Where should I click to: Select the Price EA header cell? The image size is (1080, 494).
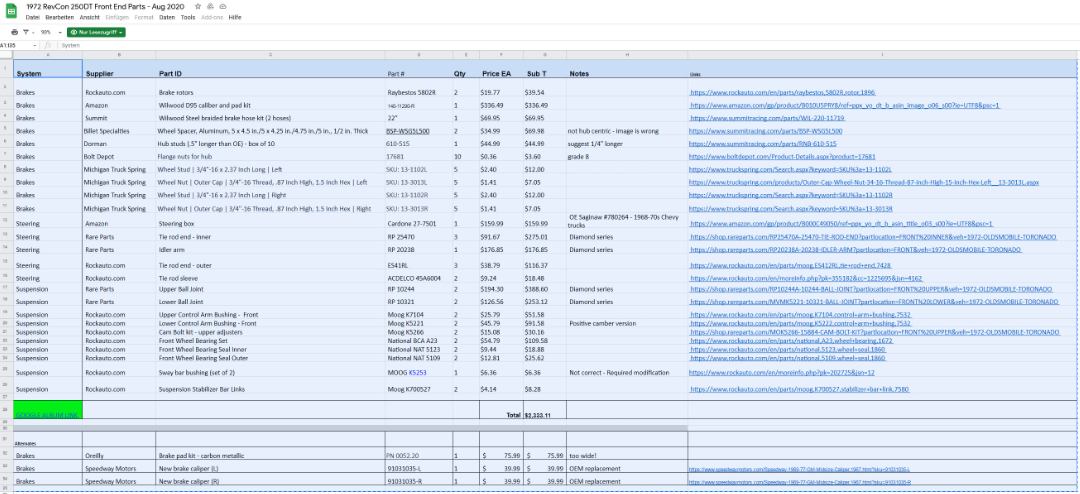pyautogui.click(x=501, y=69)
